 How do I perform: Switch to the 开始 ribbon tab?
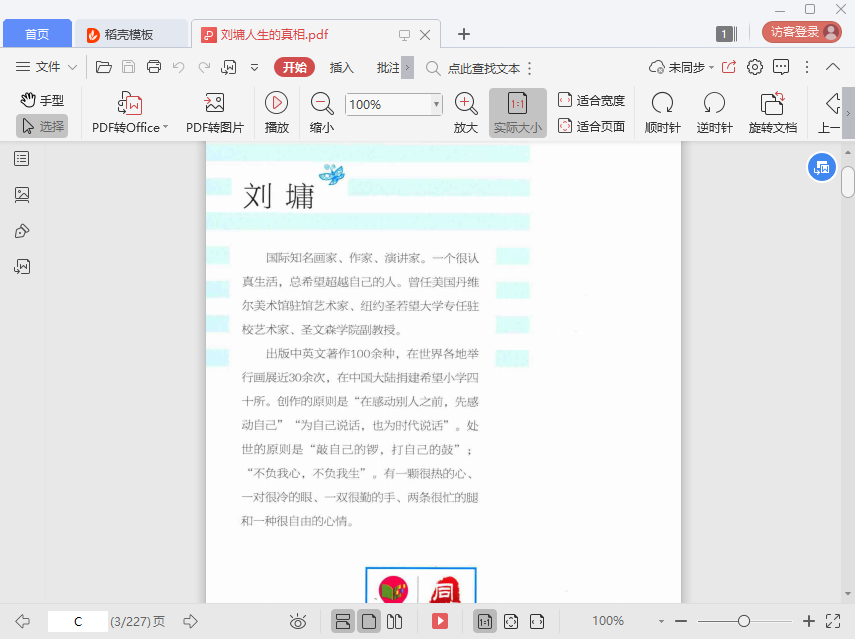294,67
